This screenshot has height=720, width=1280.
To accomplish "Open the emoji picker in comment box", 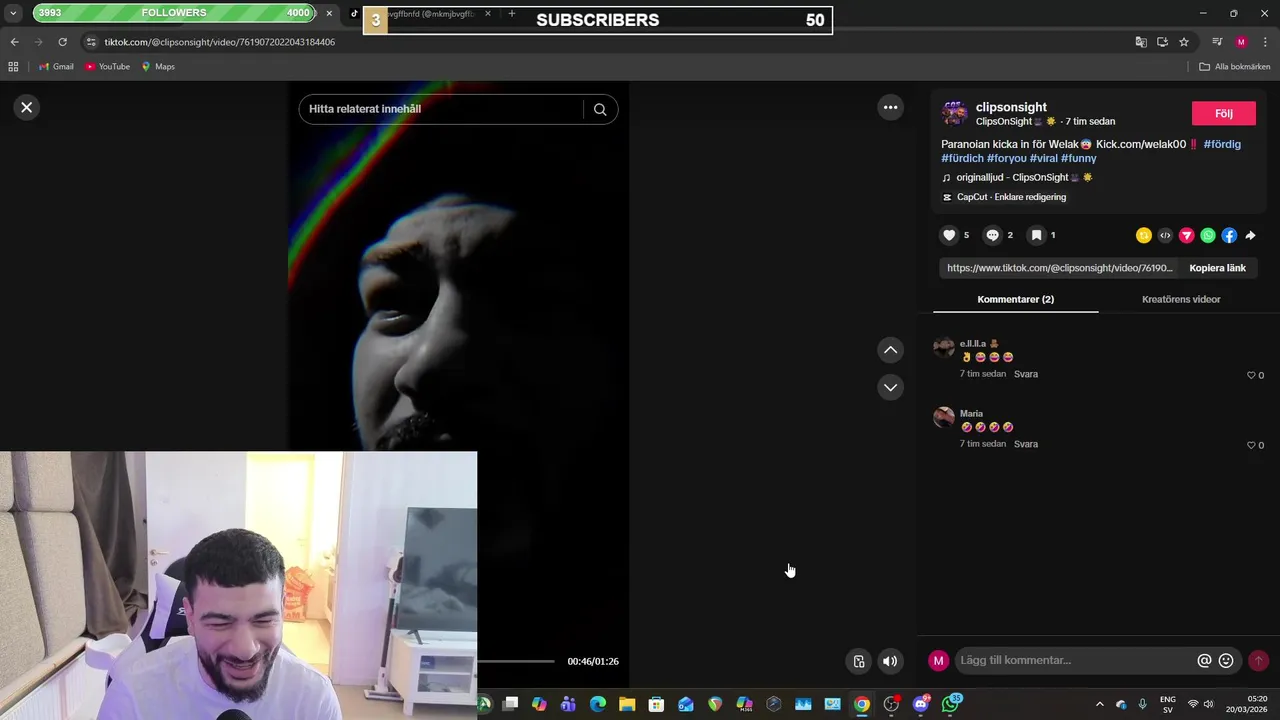I will click(x=1226, y=660).
